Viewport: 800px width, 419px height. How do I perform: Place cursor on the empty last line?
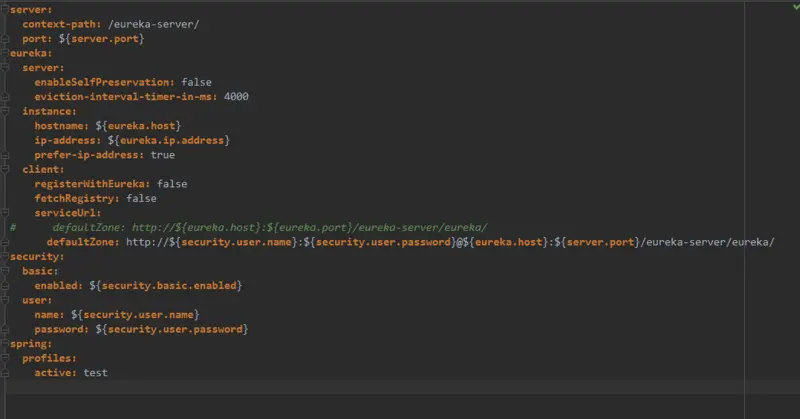pyautogui.click(x=374, y=387)
